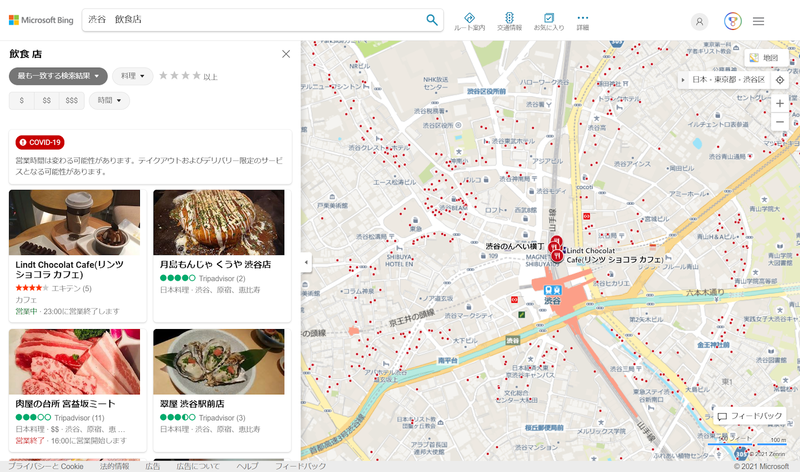This screenshot has height=472, width=800.
Task: Click Lindt Chocolat Cafe map label
Action: [x=614, y=255]
